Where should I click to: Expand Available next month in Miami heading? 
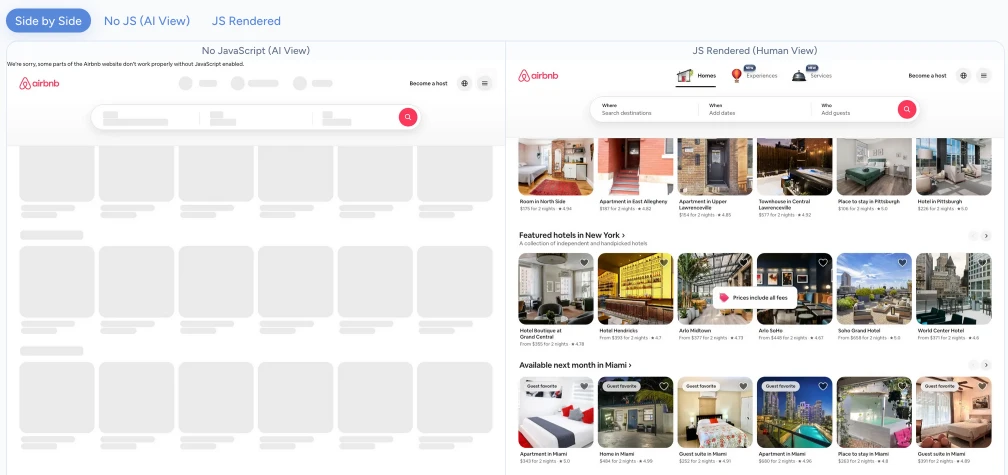pos(575,365)
